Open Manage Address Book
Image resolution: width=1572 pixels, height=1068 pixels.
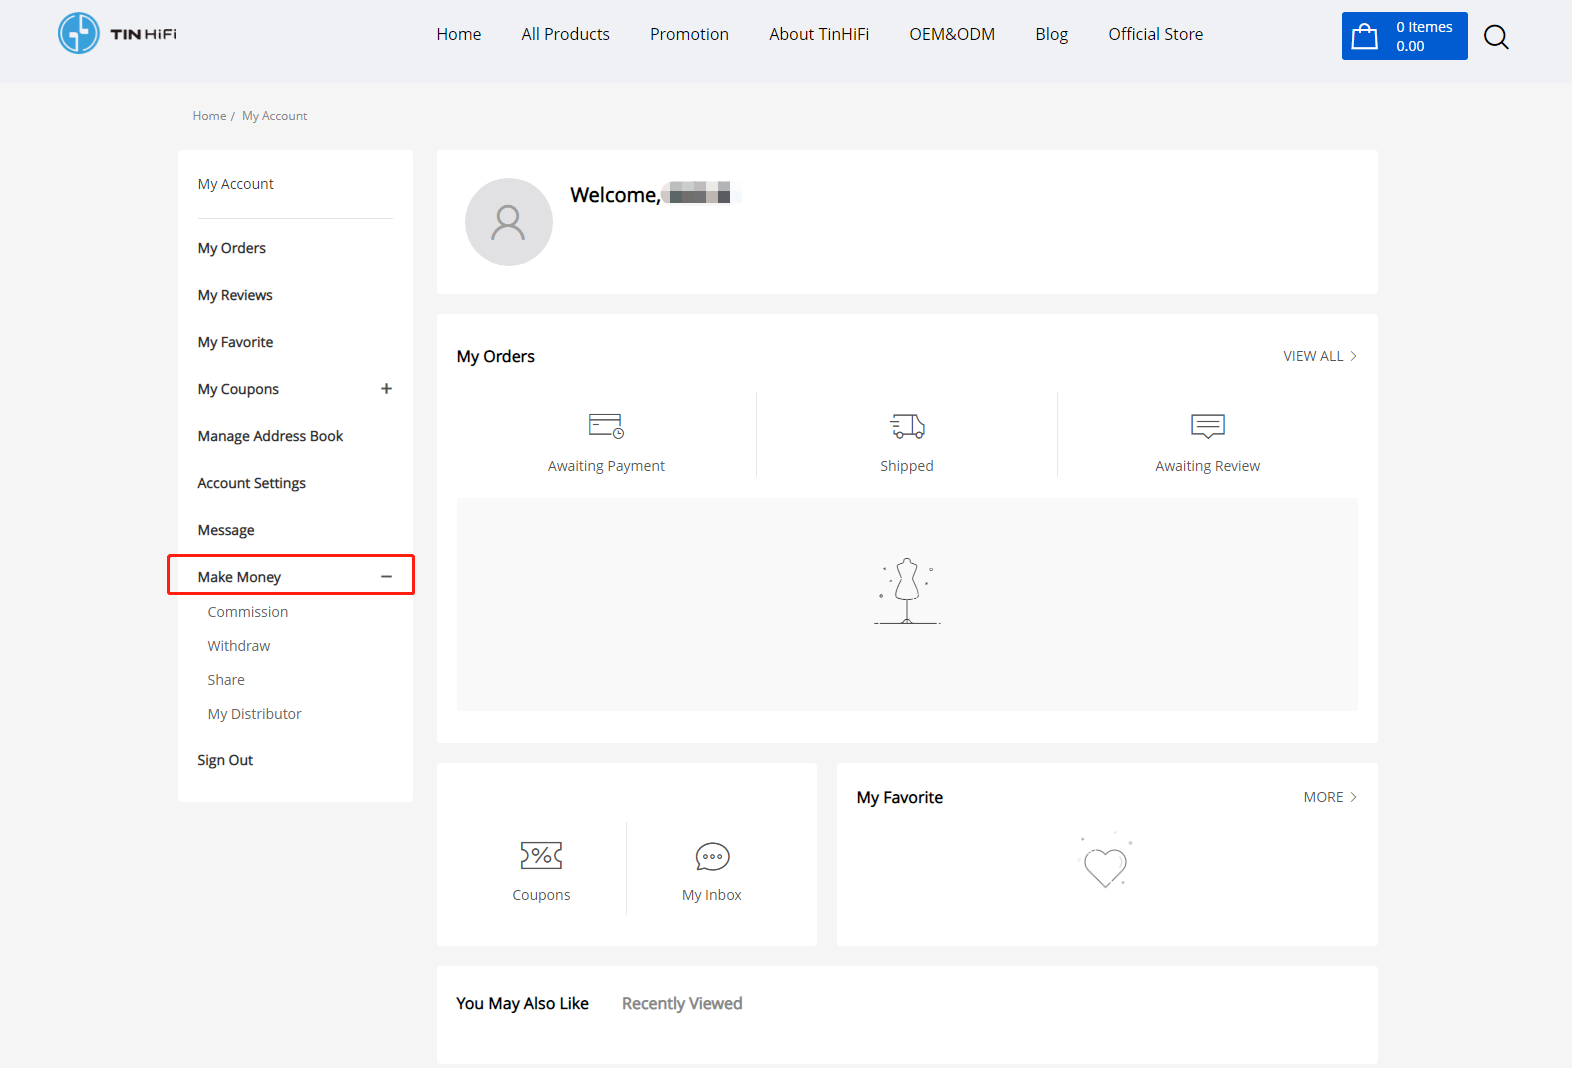(x=270, y=436)
